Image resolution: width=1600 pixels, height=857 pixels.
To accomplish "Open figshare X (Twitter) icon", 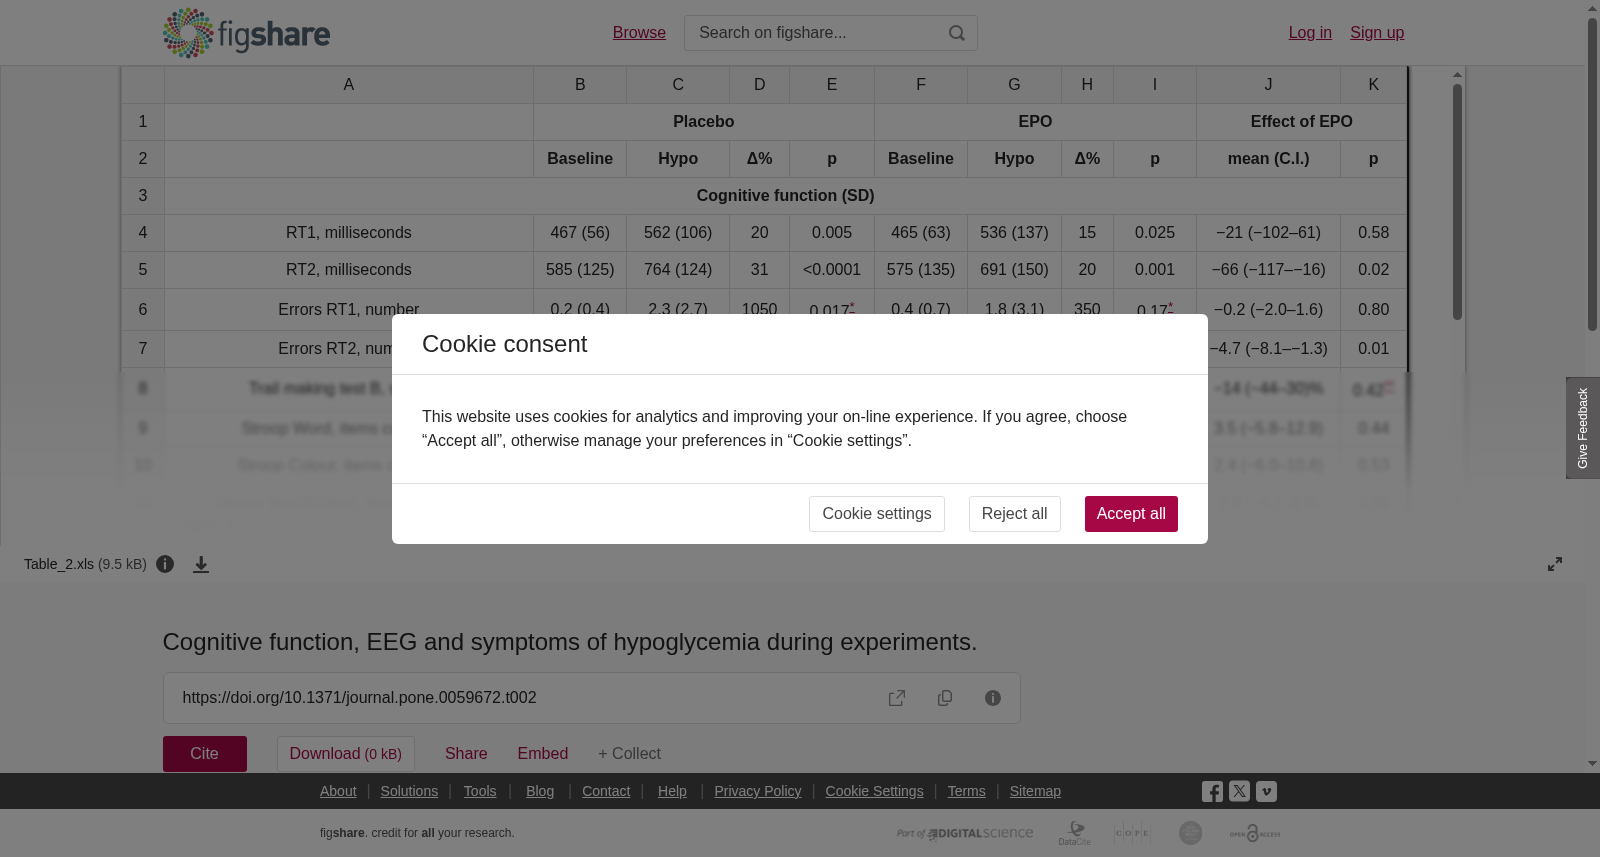I will tap(1239, 791).
